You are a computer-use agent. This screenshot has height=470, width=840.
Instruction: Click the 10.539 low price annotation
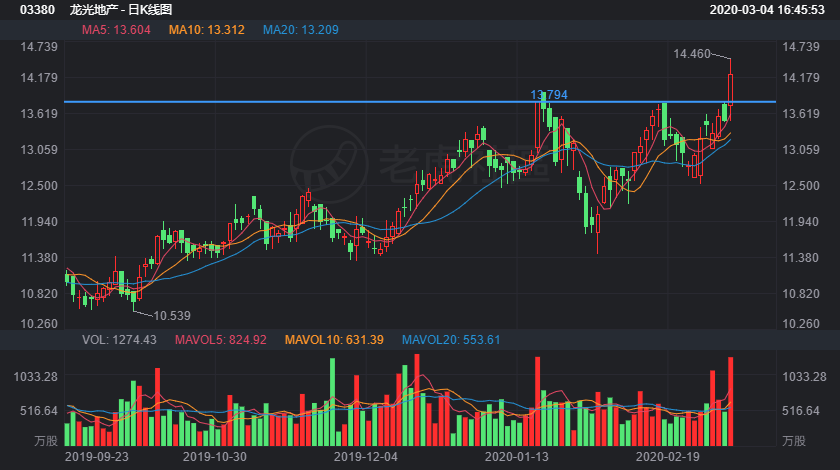pos(172,316)
